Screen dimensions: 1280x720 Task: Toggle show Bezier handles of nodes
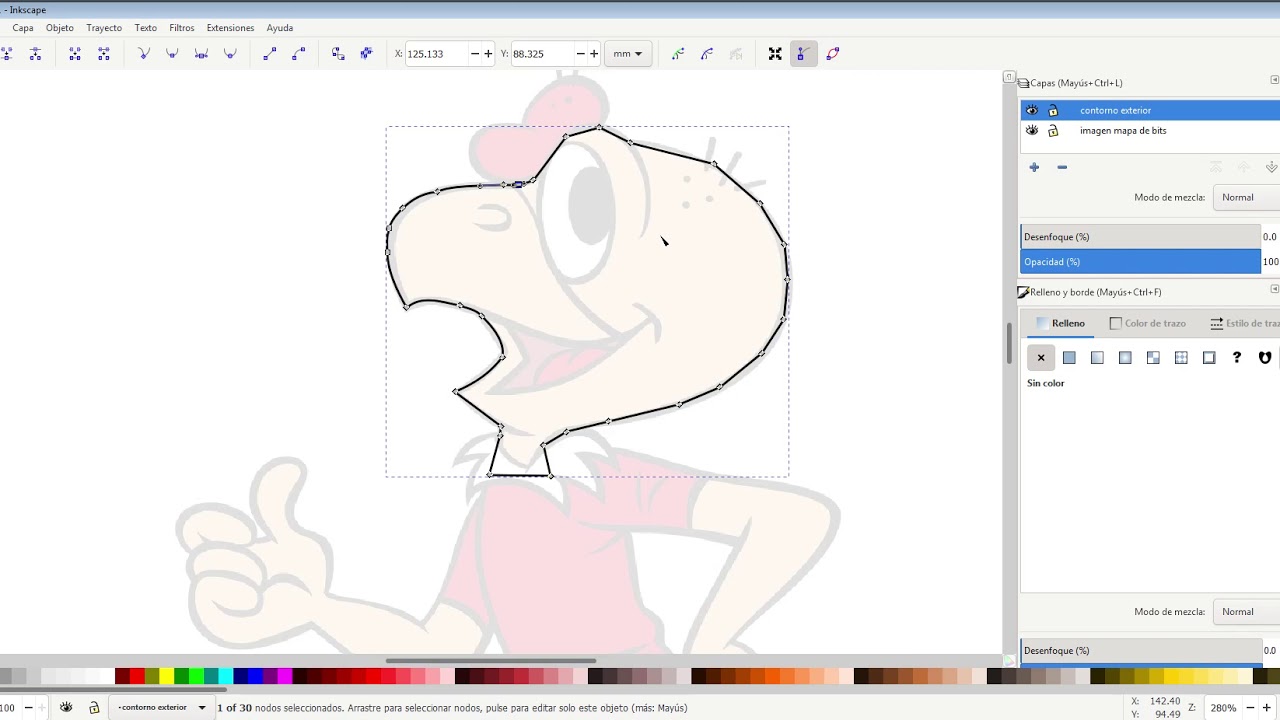[803, 54]
